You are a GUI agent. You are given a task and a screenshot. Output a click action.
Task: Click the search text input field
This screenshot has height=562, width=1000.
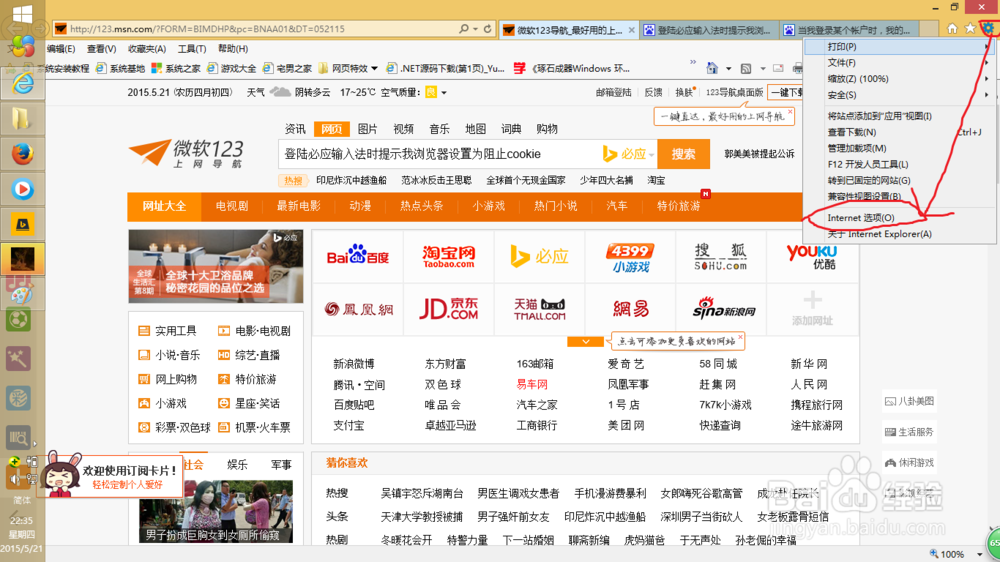(x=439, y=154)
